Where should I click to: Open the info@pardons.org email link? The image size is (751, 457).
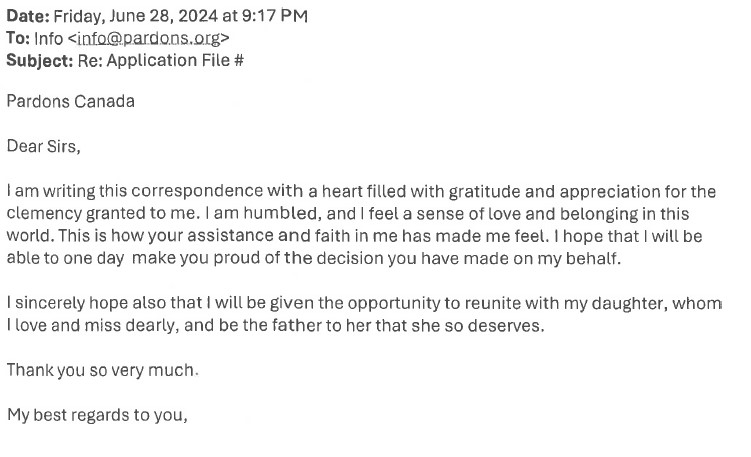click(x=148, y=38)
